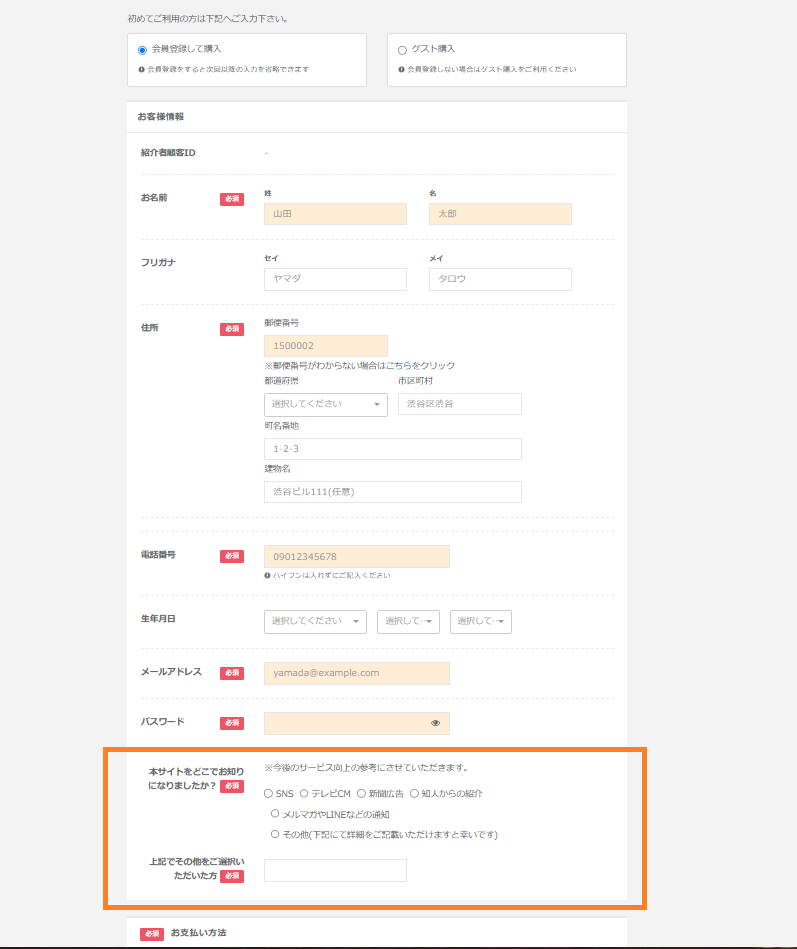Select ゲスト購入 radio option
797x949 pixels.
(402, 50)
